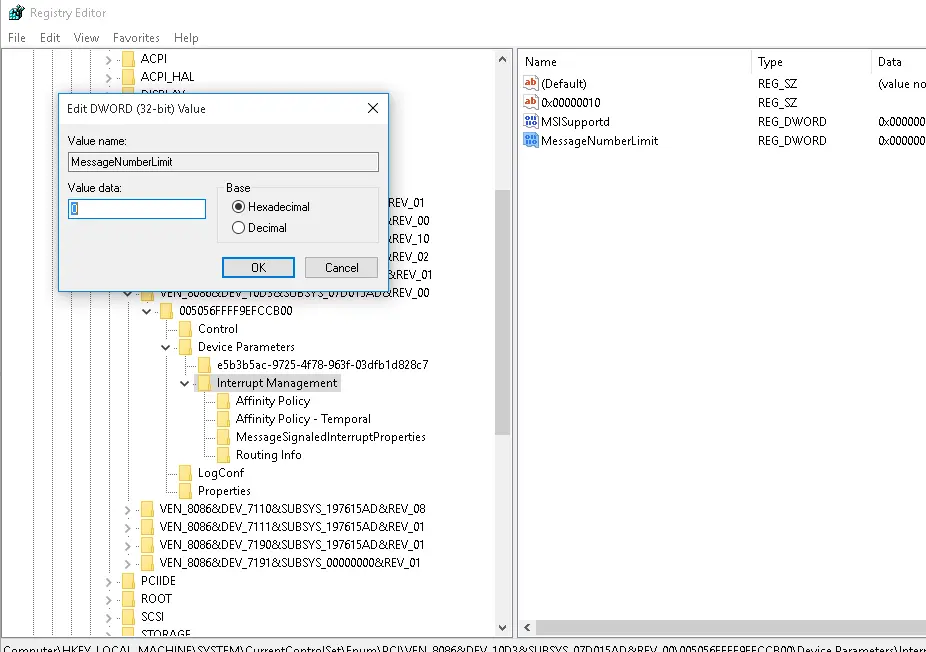Screen dimensions: 926x652
Task: Collapse the 005056FFFF9EFCCB00 key
Action: (x=146, y=311)
